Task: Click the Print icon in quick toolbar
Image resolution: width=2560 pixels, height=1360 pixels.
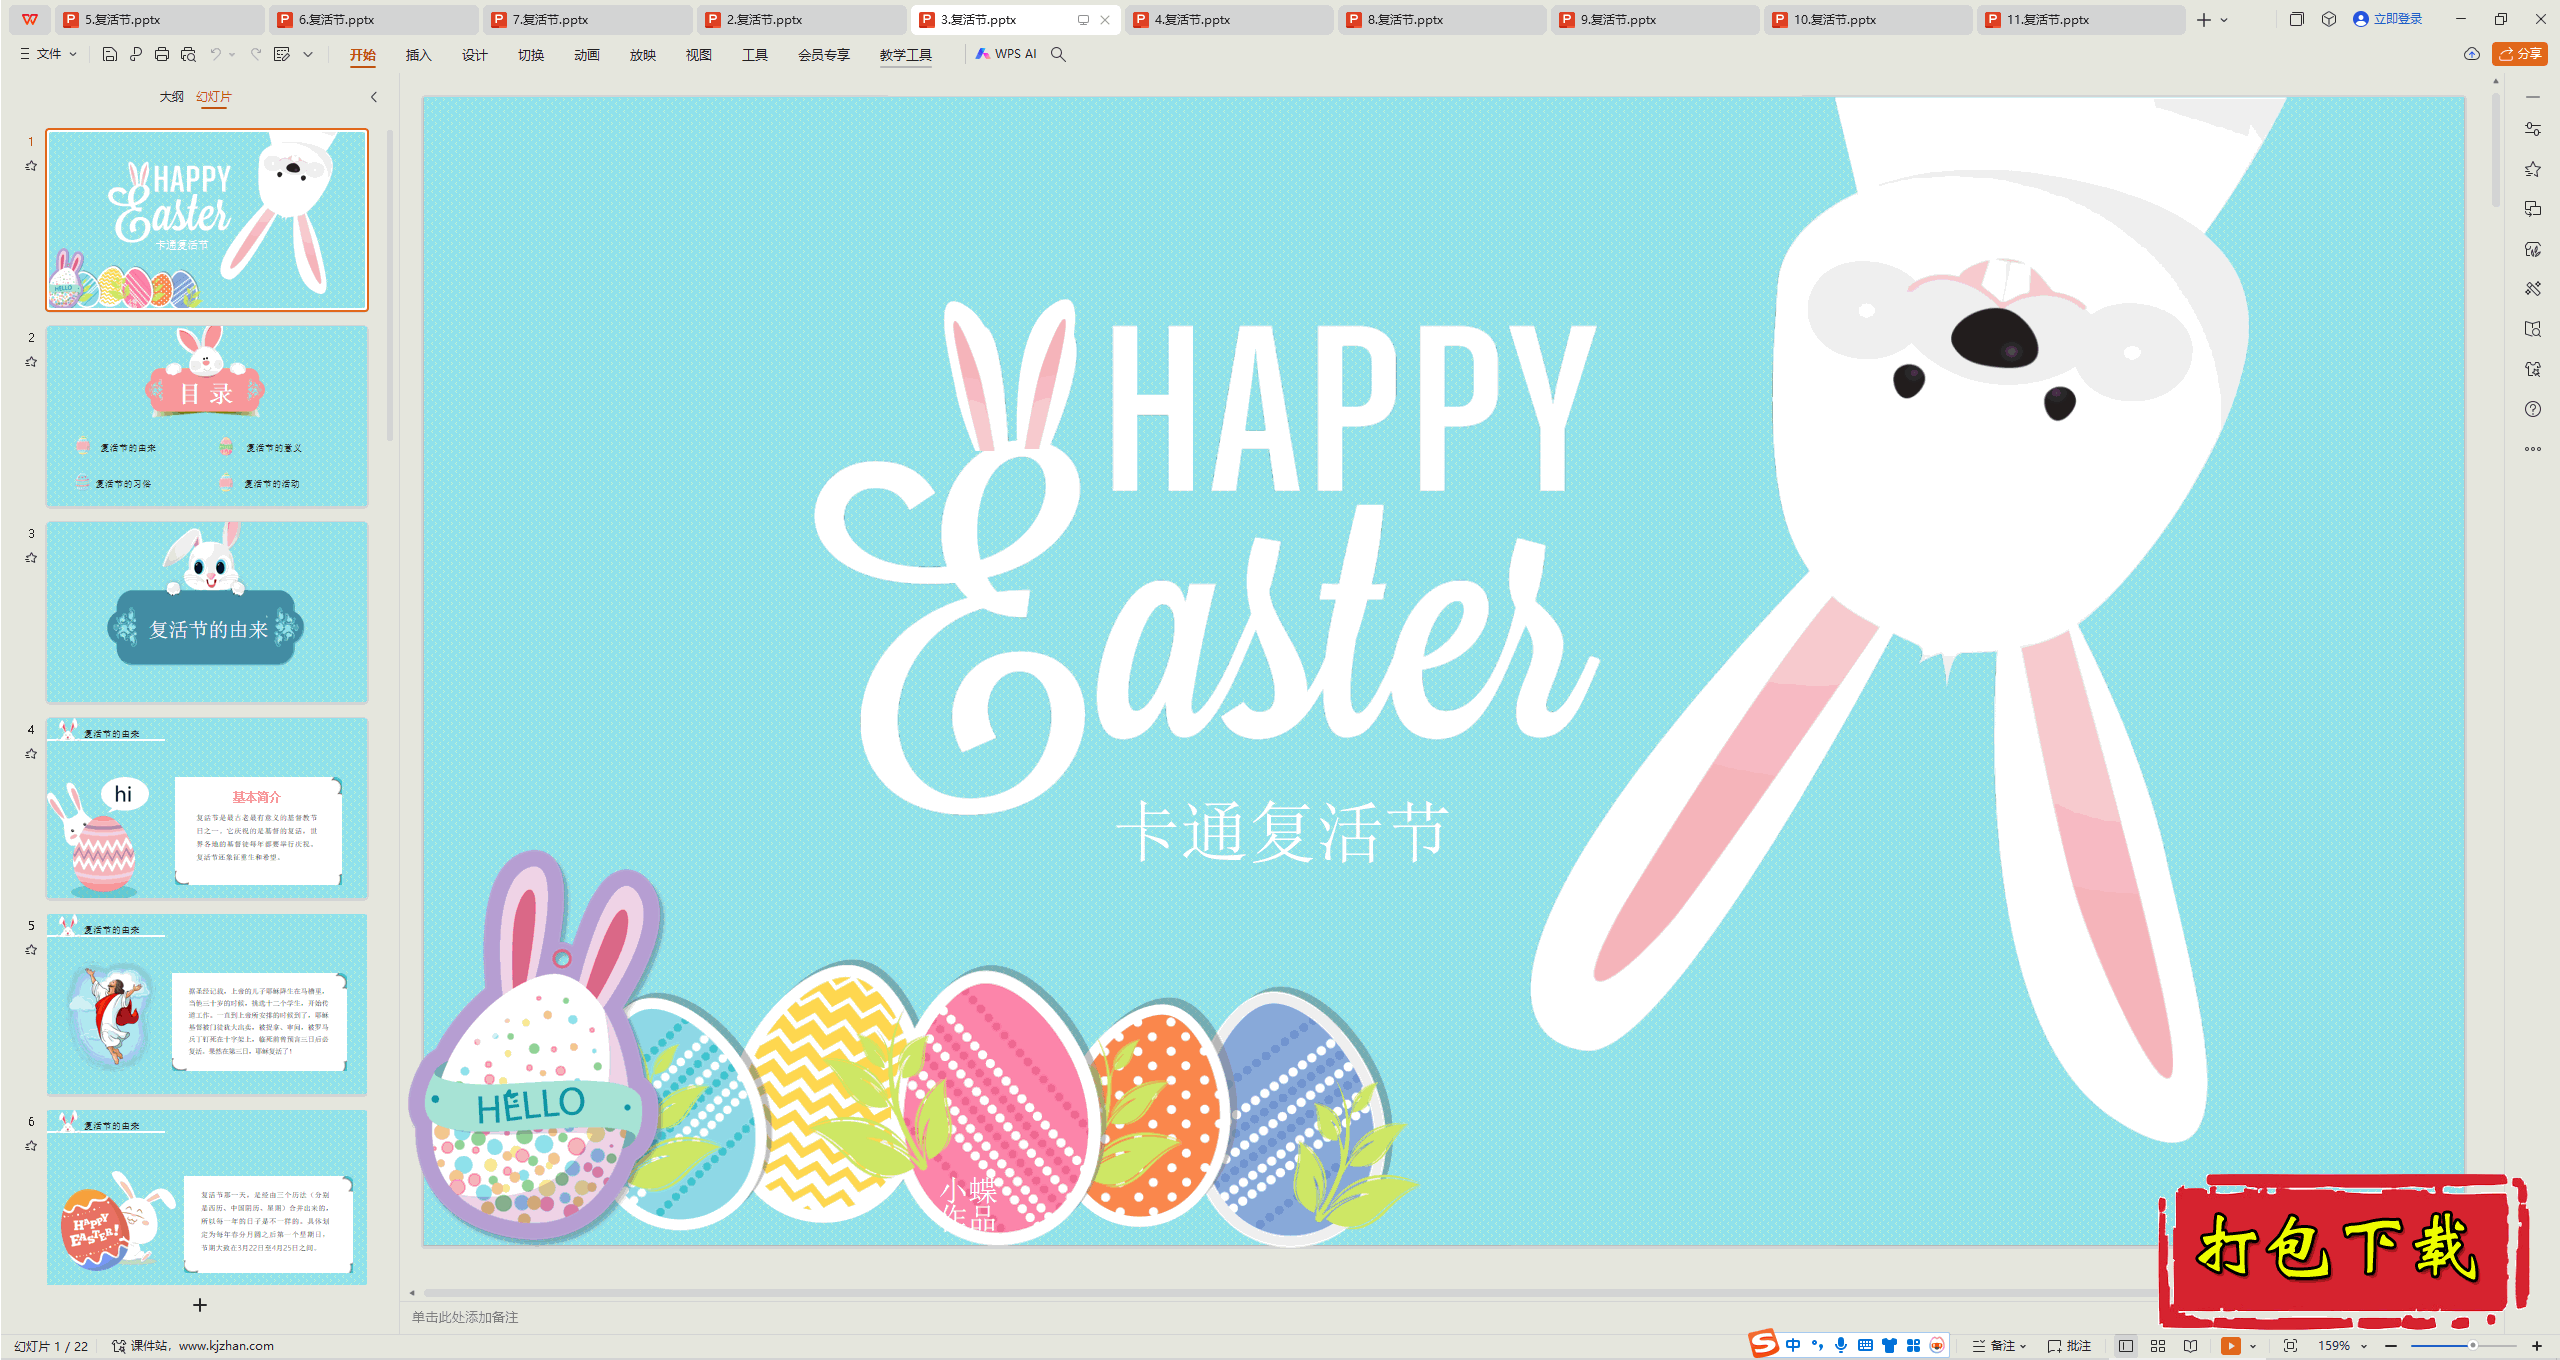Action: tap(162, 55)
